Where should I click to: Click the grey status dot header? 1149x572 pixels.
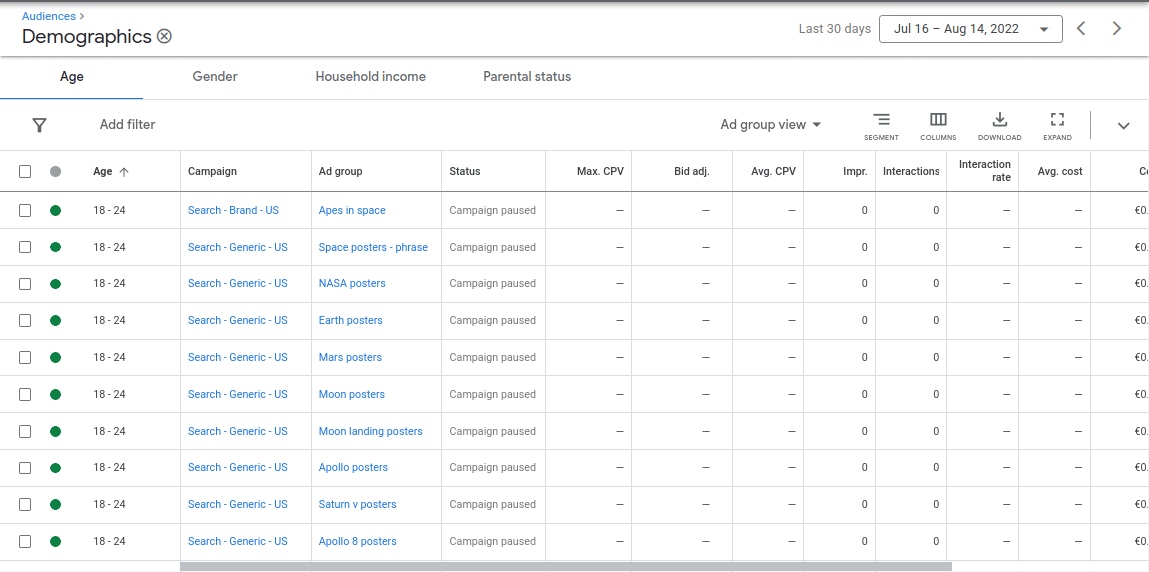[x=56, y=171]
